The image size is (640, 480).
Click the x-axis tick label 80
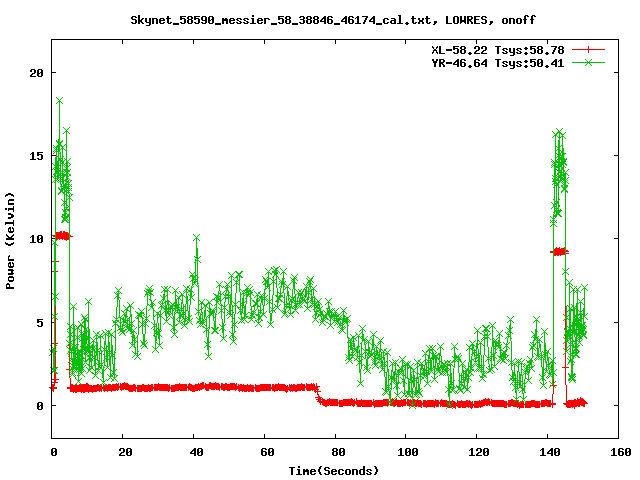[338, 452]
